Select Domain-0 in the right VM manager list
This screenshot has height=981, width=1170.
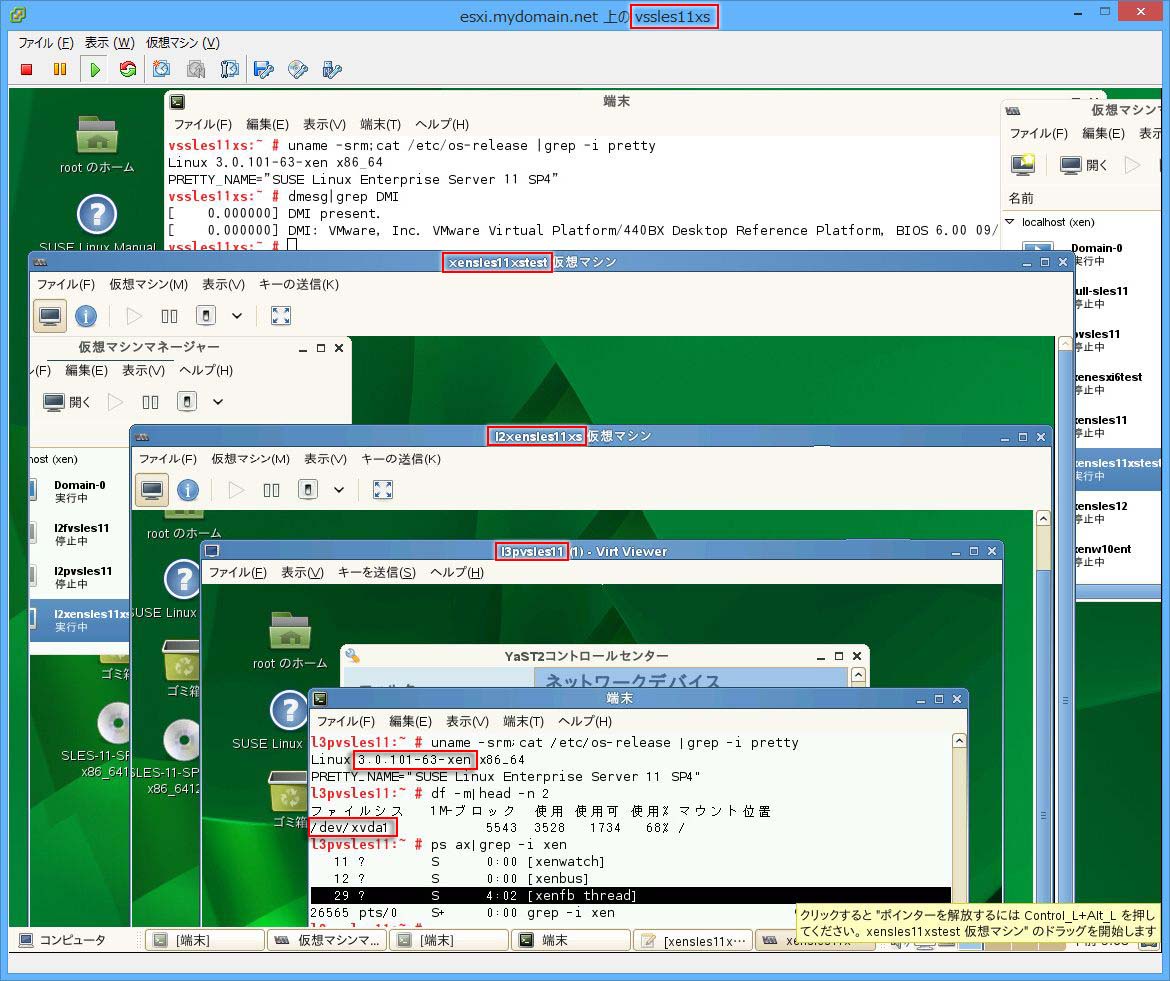click(x=1081, y=254)
